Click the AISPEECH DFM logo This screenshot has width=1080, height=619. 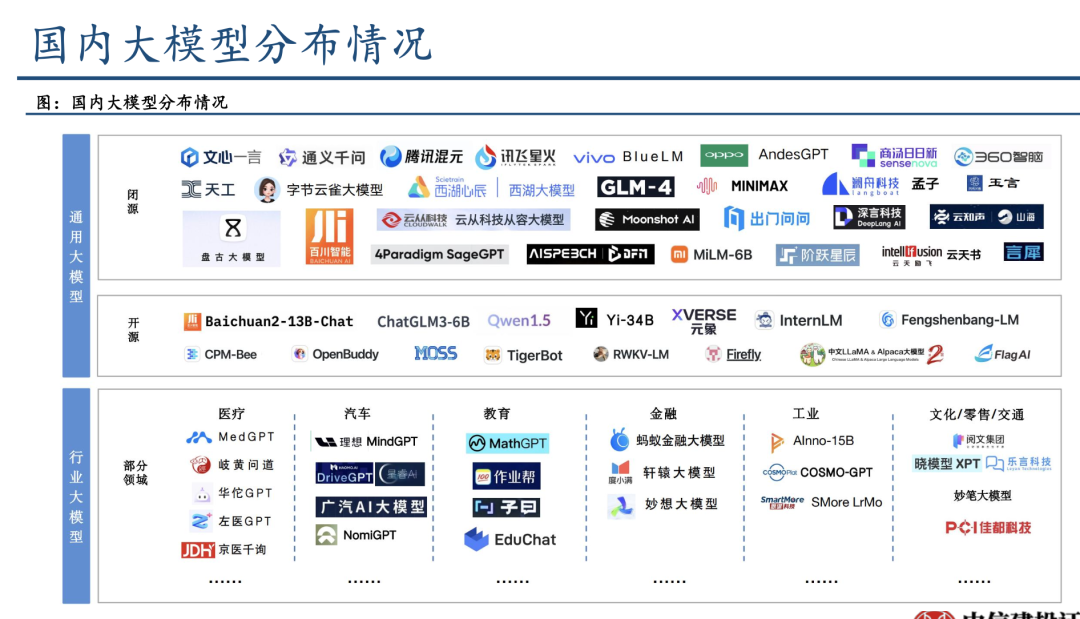[590, 254]
